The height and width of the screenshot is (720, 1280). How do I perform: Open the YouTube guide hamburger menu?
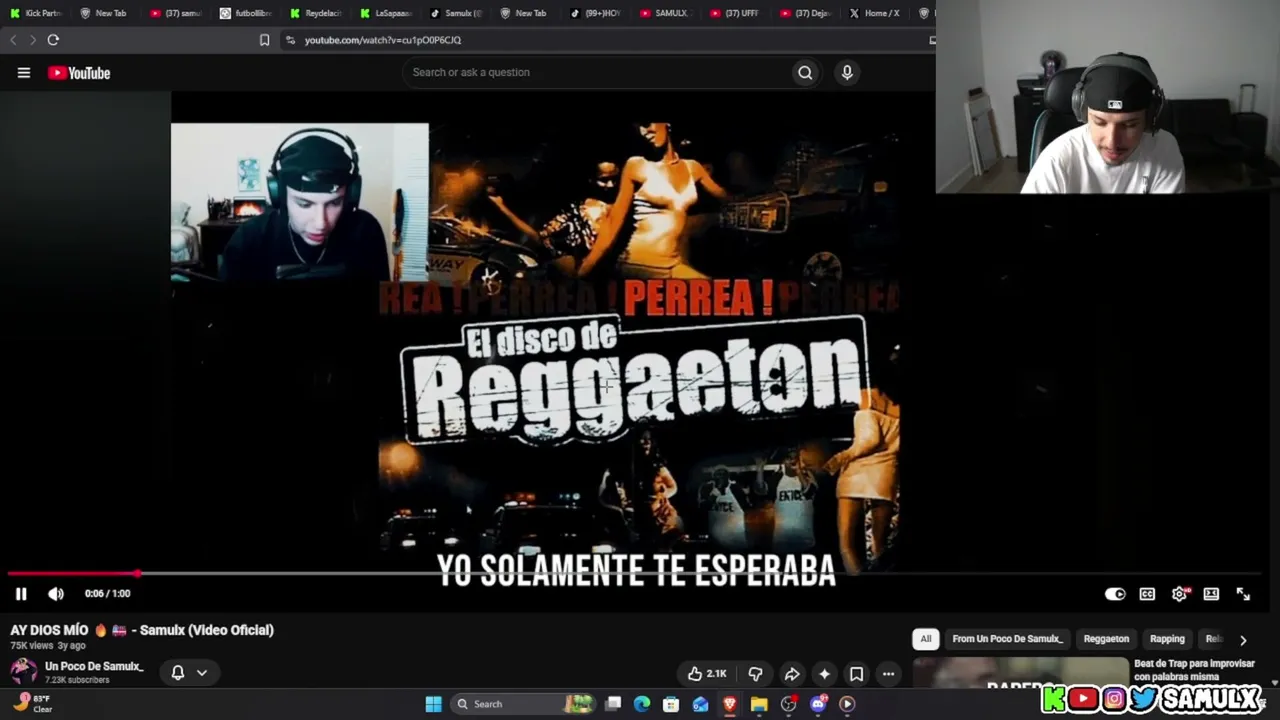point(24,73)
